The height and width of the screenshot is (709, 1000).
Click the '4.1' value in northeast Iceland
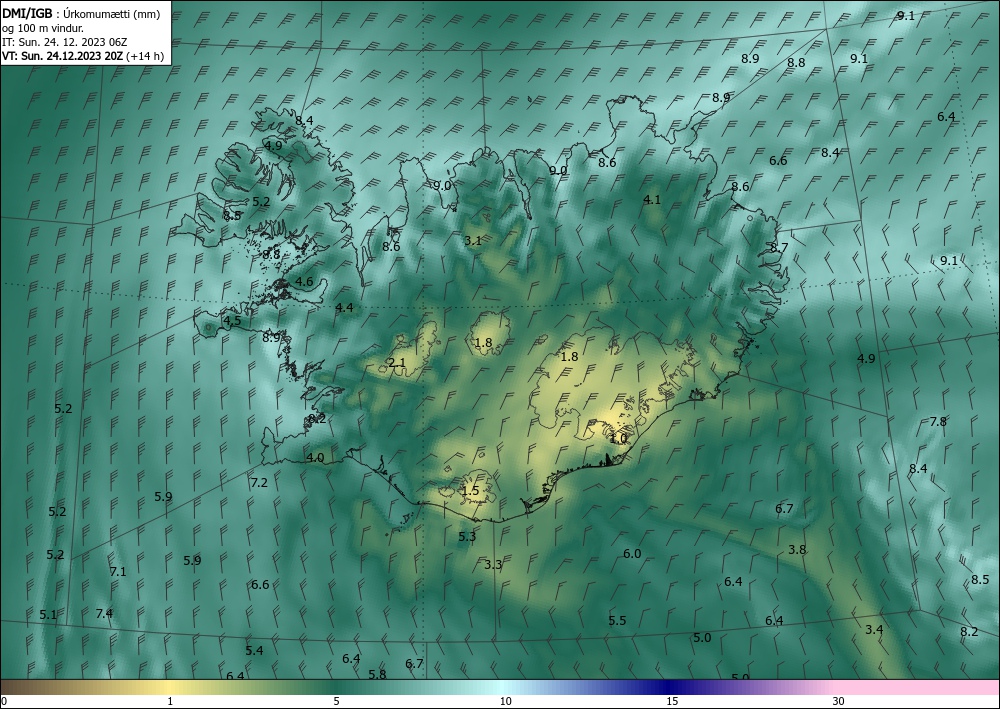point(652,200)
